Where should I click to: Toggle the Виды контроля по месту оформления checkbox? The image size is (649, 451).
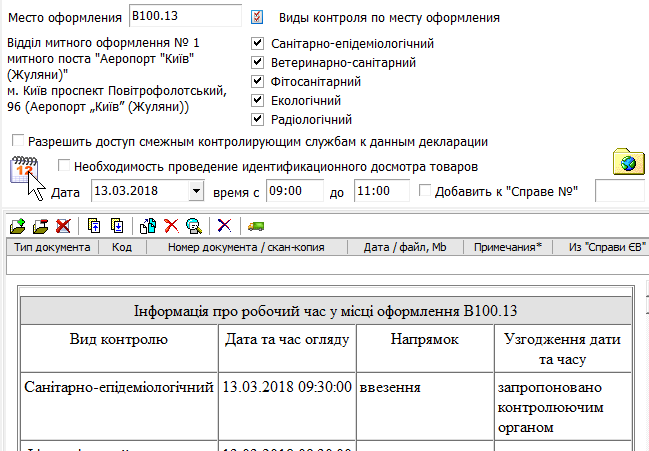point(258,18)
